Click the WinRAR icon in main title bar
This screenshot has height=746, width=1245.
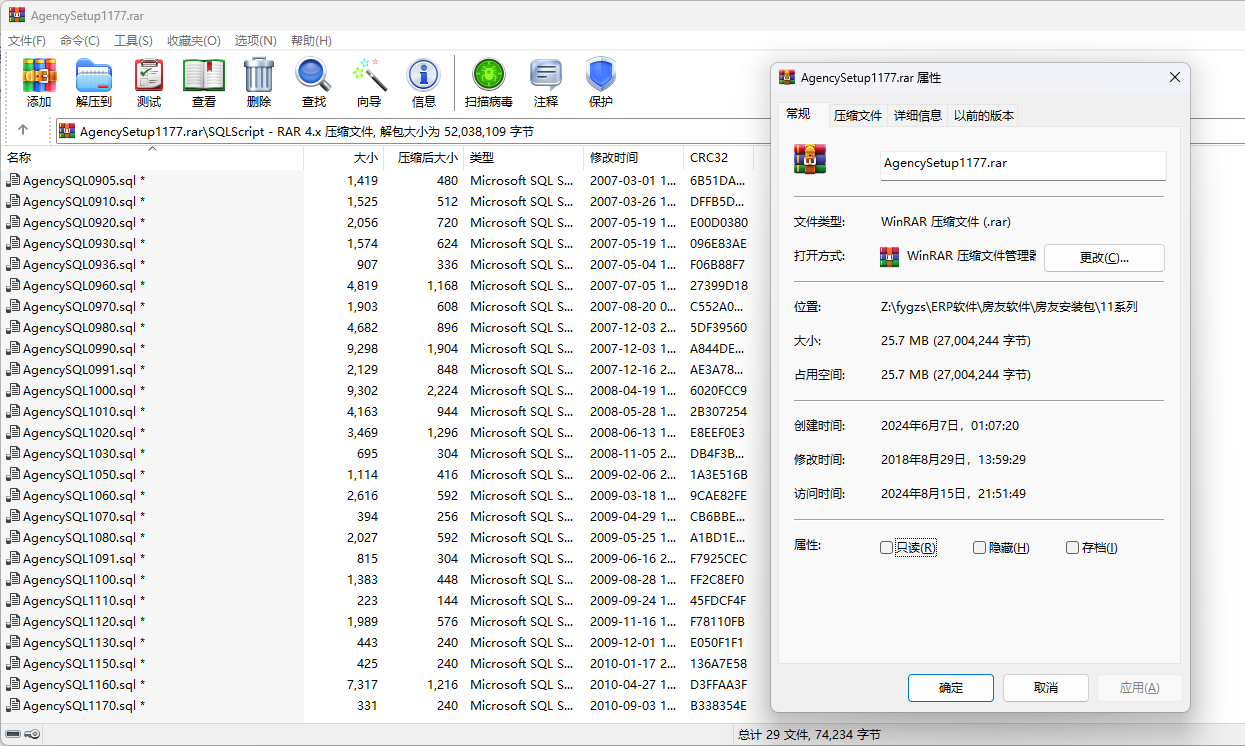[17, 15]
